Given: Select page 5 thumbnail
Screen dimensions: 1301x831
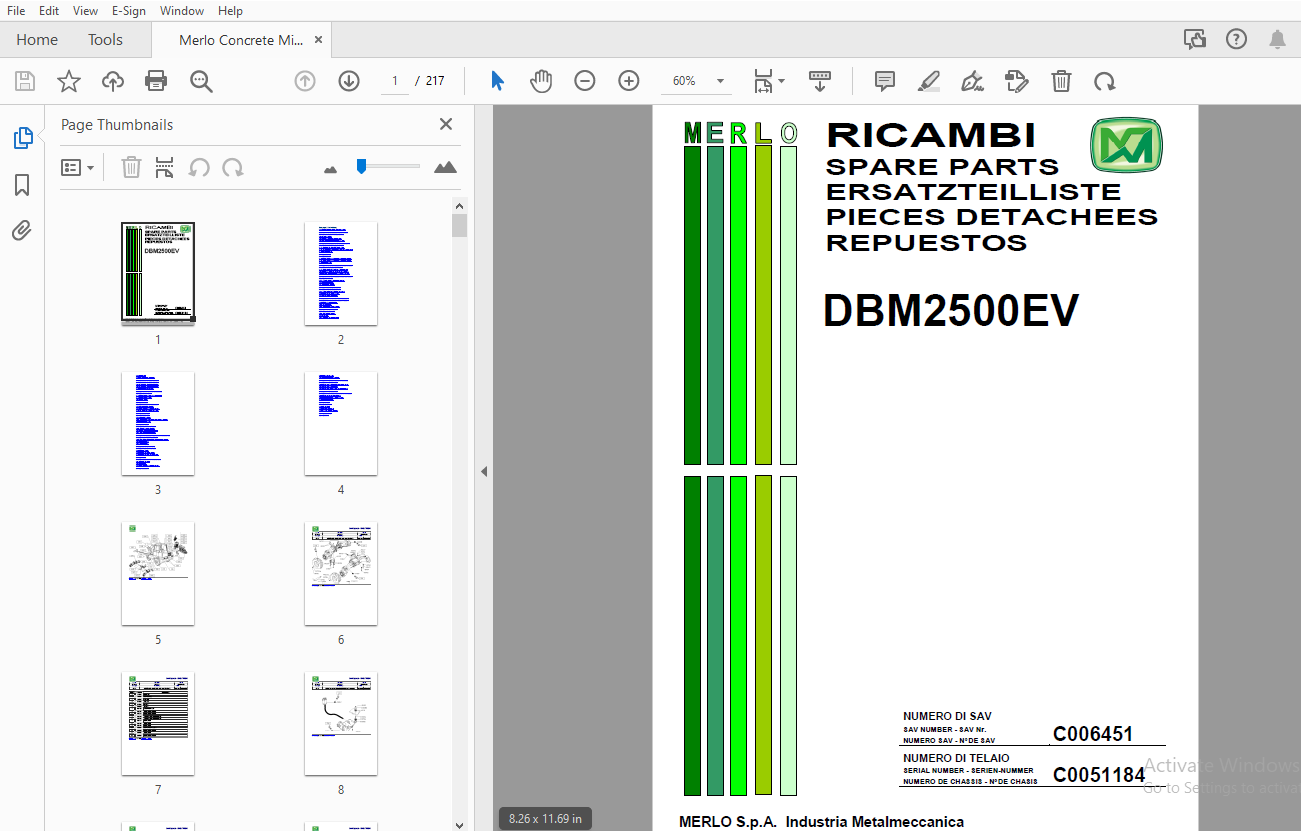Looking at the screenshot, I should [158, 573].
